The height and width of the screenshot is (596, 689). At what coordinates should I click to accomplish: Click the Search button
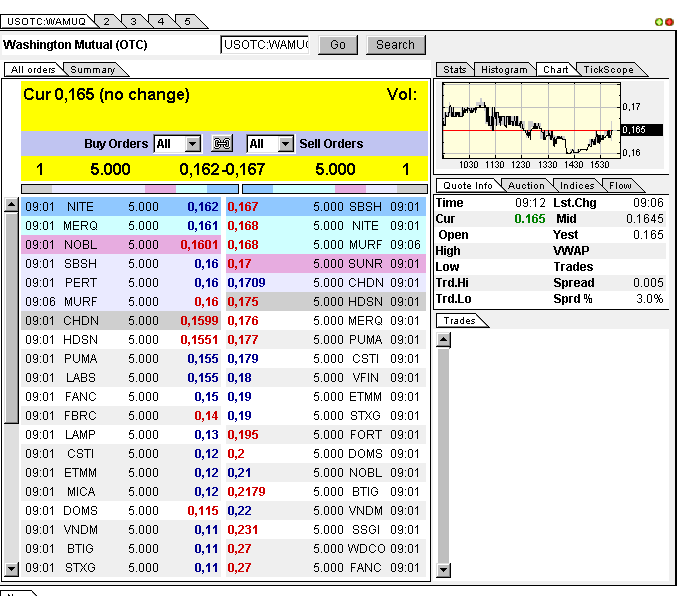tap(395, 45)
